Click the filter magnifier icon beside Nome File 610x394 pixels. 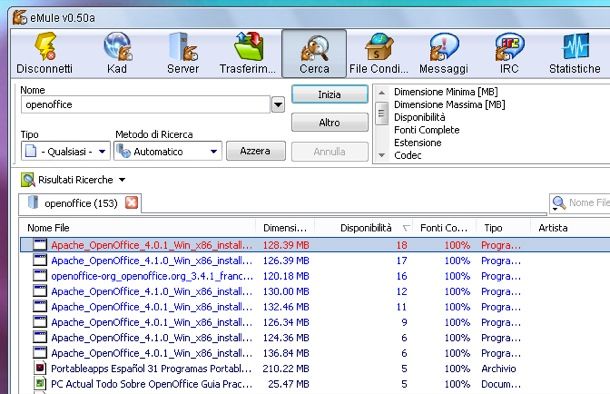[x=559, y=201]
